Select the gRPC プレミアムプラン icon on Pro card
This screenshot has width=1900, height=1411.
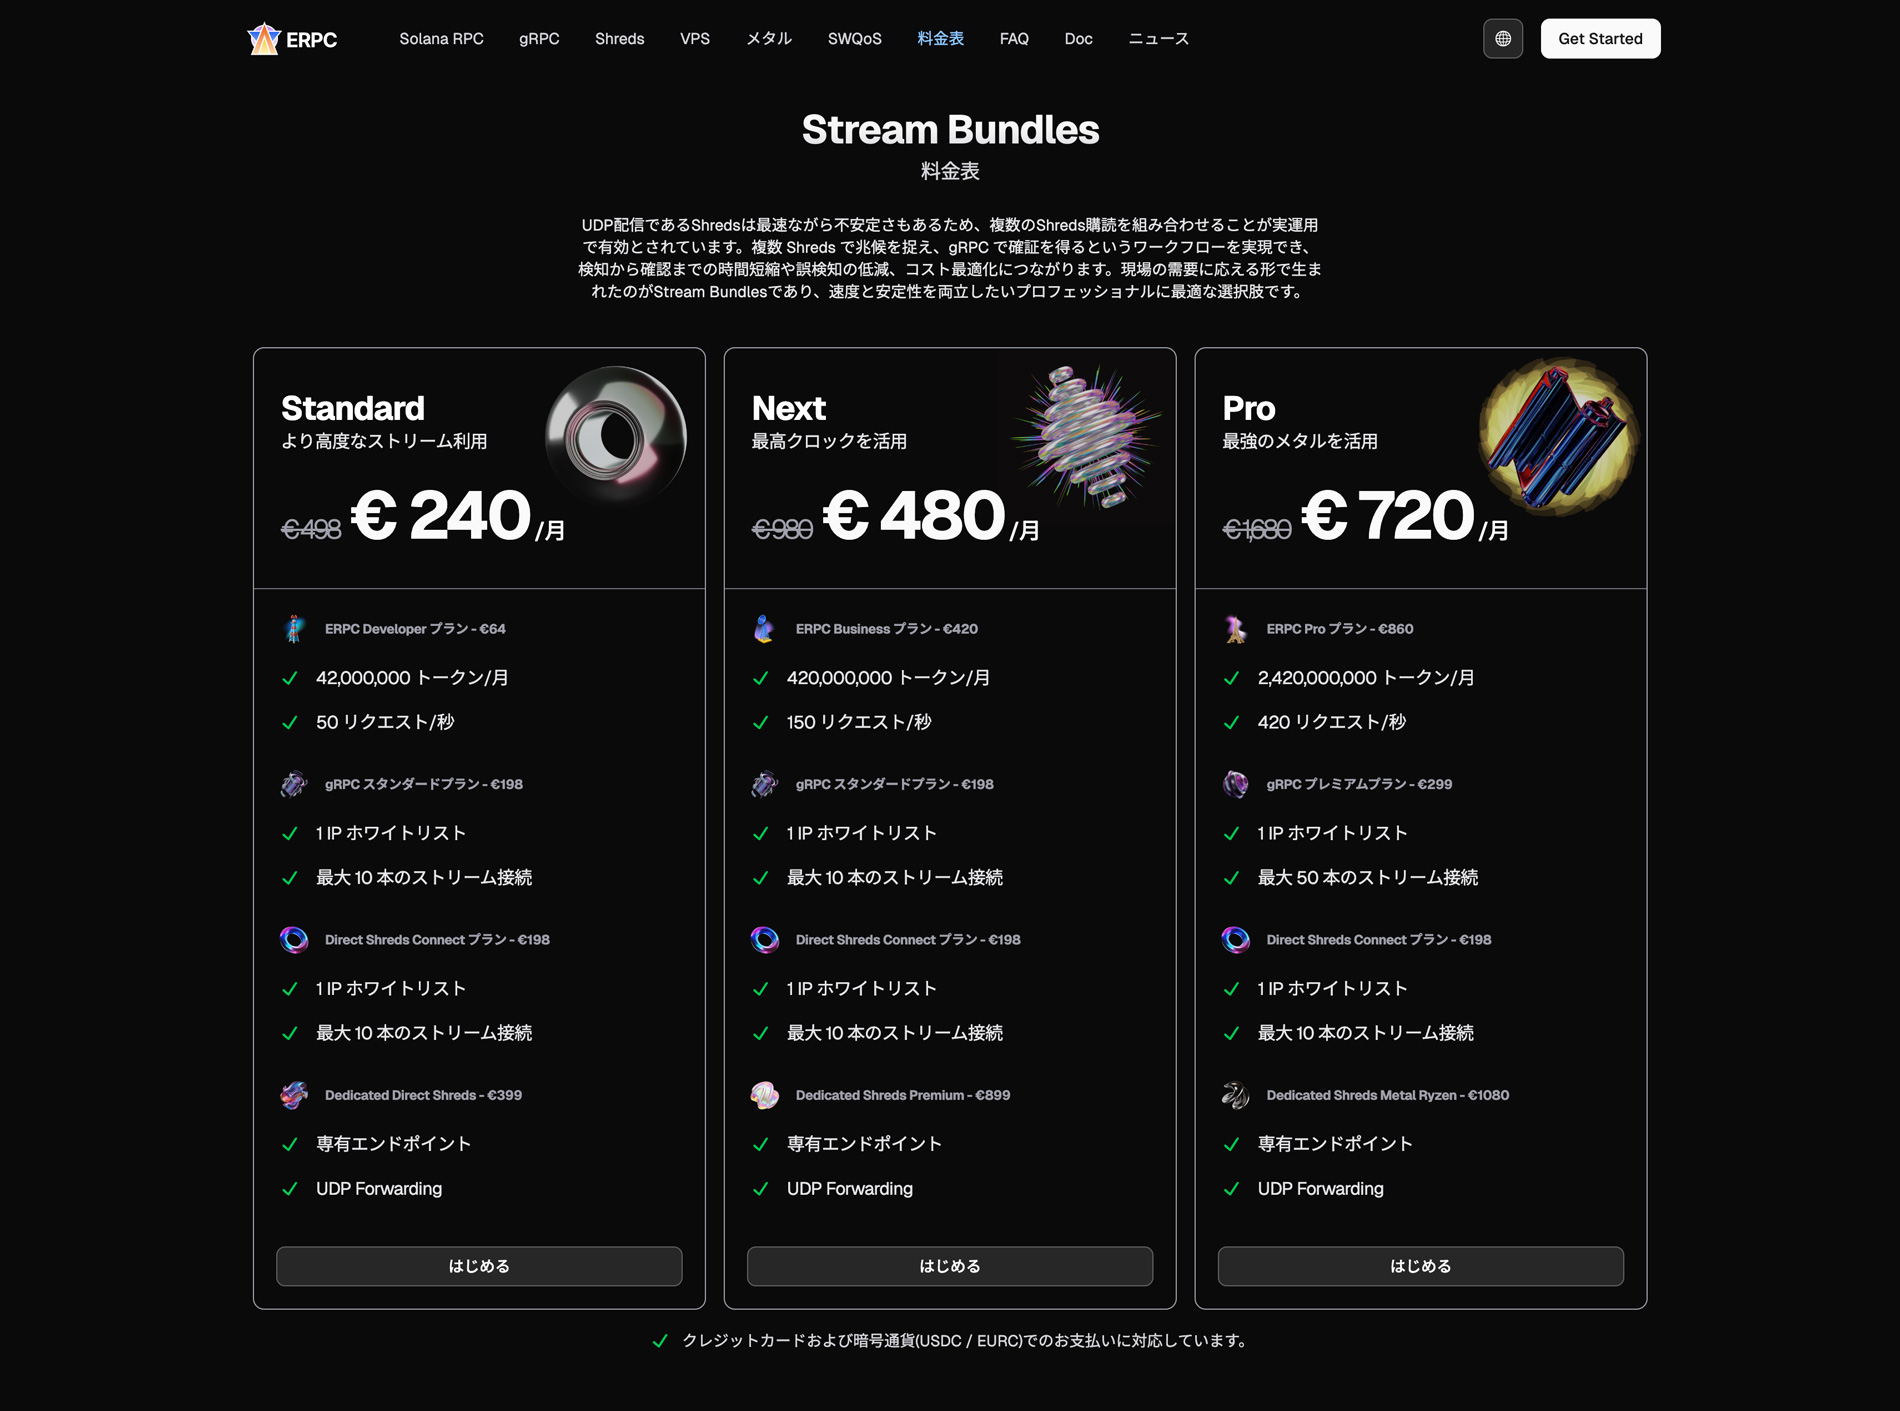click(x=1235, y=784)
